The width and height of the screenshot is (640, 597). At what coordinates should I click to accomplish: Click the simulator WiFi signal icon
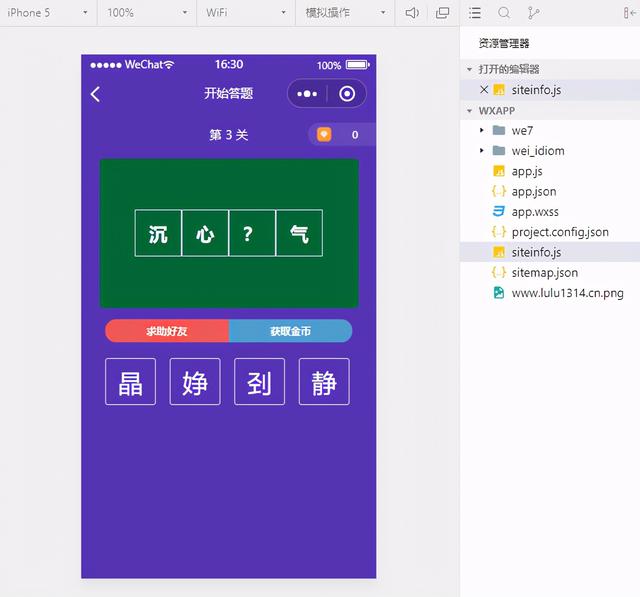(169, 64)
